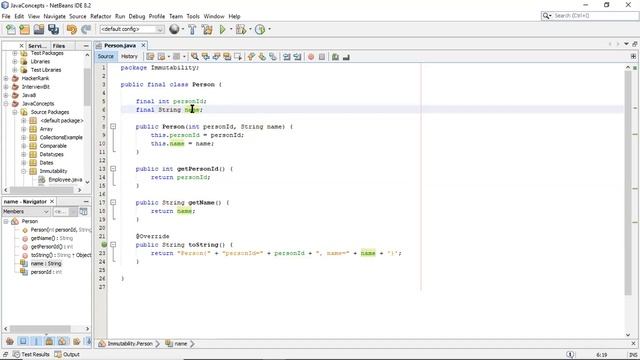Toggle Show Inner Classes filter in Navigator

click(x=62, y=341)
